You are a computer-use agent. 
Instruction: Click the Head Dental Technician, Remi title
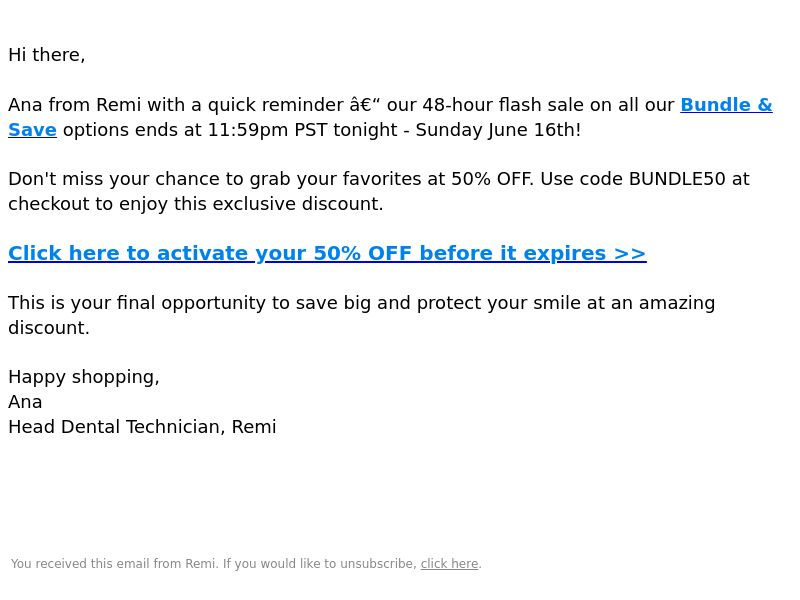coord(142,427)
